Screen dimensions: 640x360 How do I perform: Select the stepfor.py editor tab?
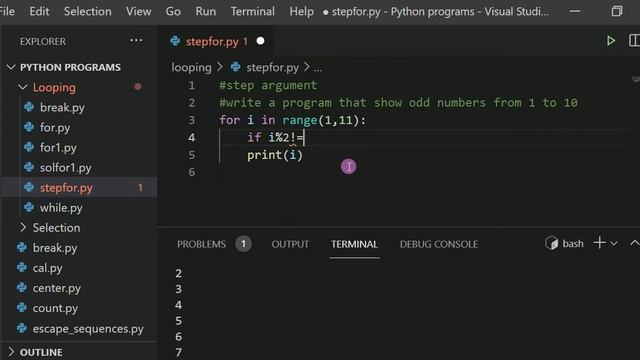click(217, 41)
